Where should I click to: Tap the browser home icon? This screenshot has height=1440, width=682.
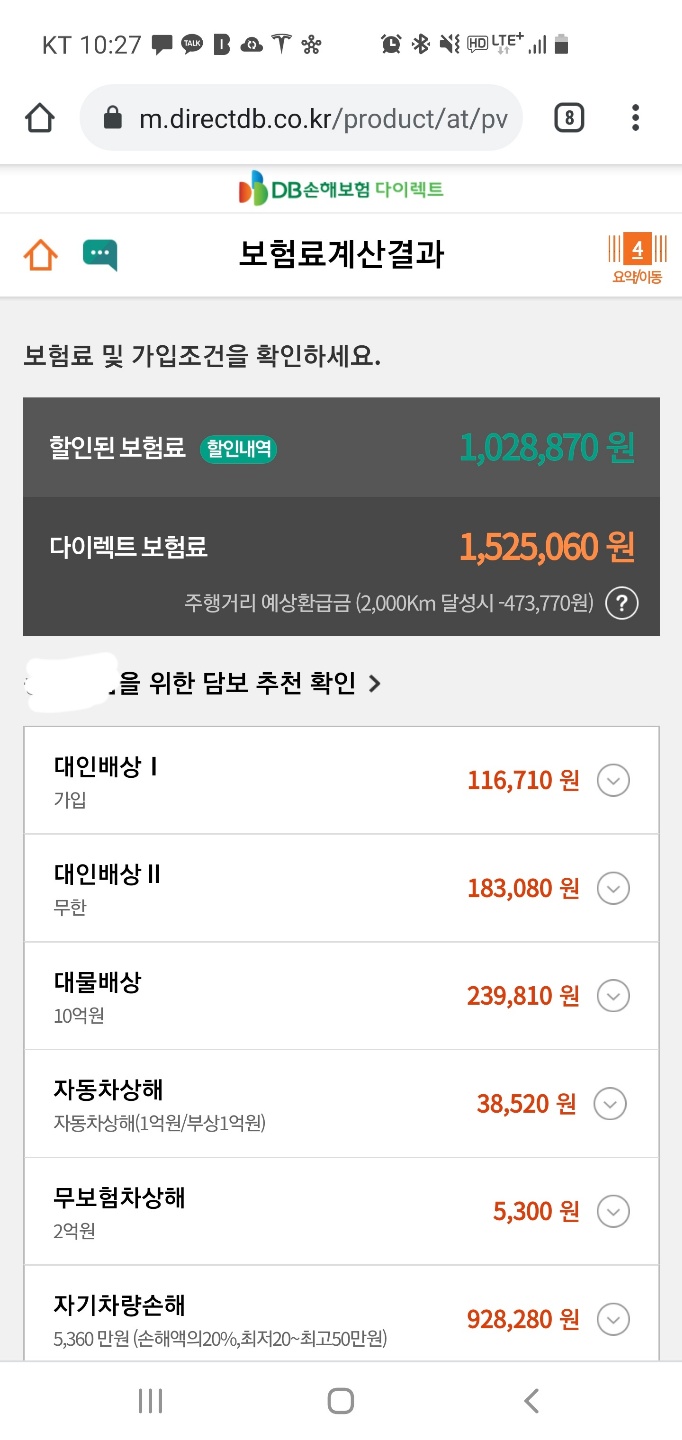coord(39,119)
